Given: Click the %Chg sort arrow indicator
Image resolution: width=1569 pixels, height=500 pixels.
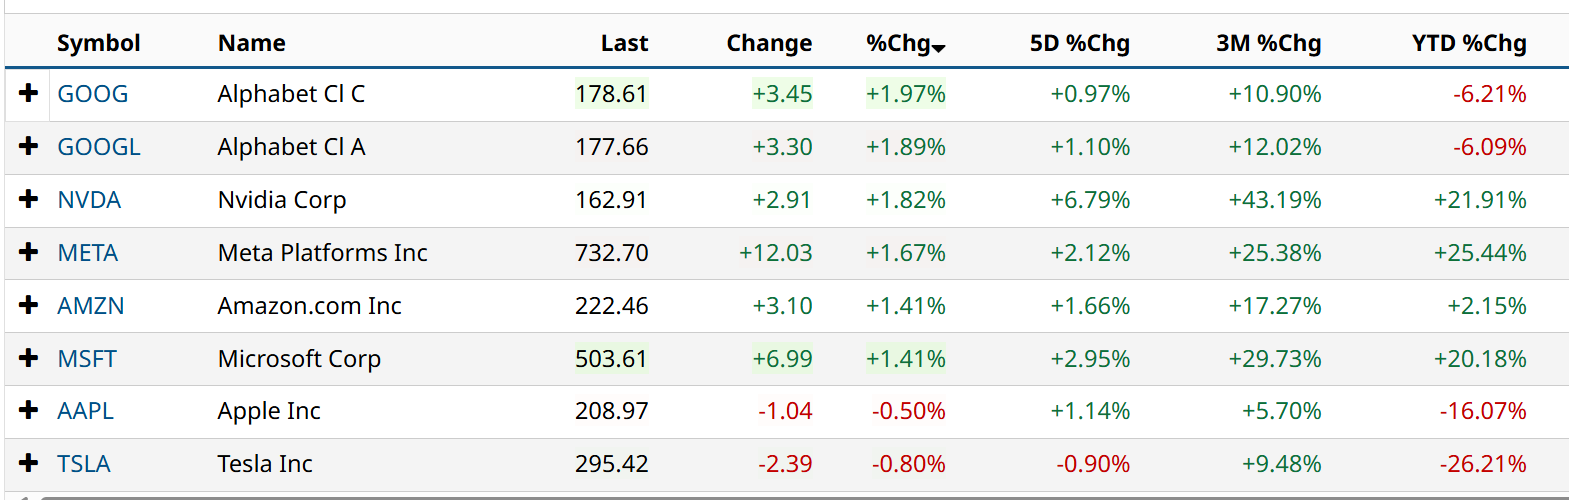Looking at the screenshot, I should point(938,47).
